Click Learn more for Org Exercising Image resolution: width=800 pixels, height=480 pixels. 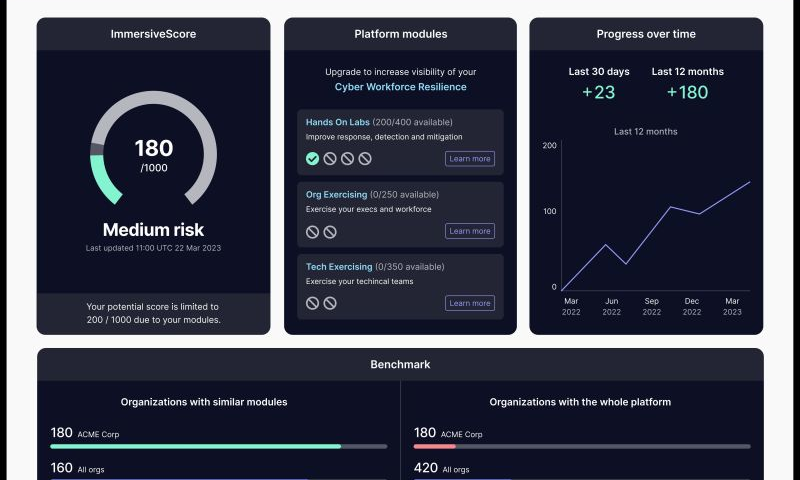[469, 231]
